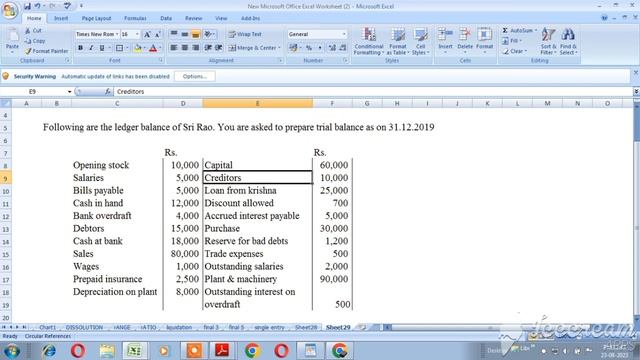Screen dimensions: 640x360
Task: Open the DISSOLUTION sheet tab
Action: pyautogui.click(x=84, y=327)
